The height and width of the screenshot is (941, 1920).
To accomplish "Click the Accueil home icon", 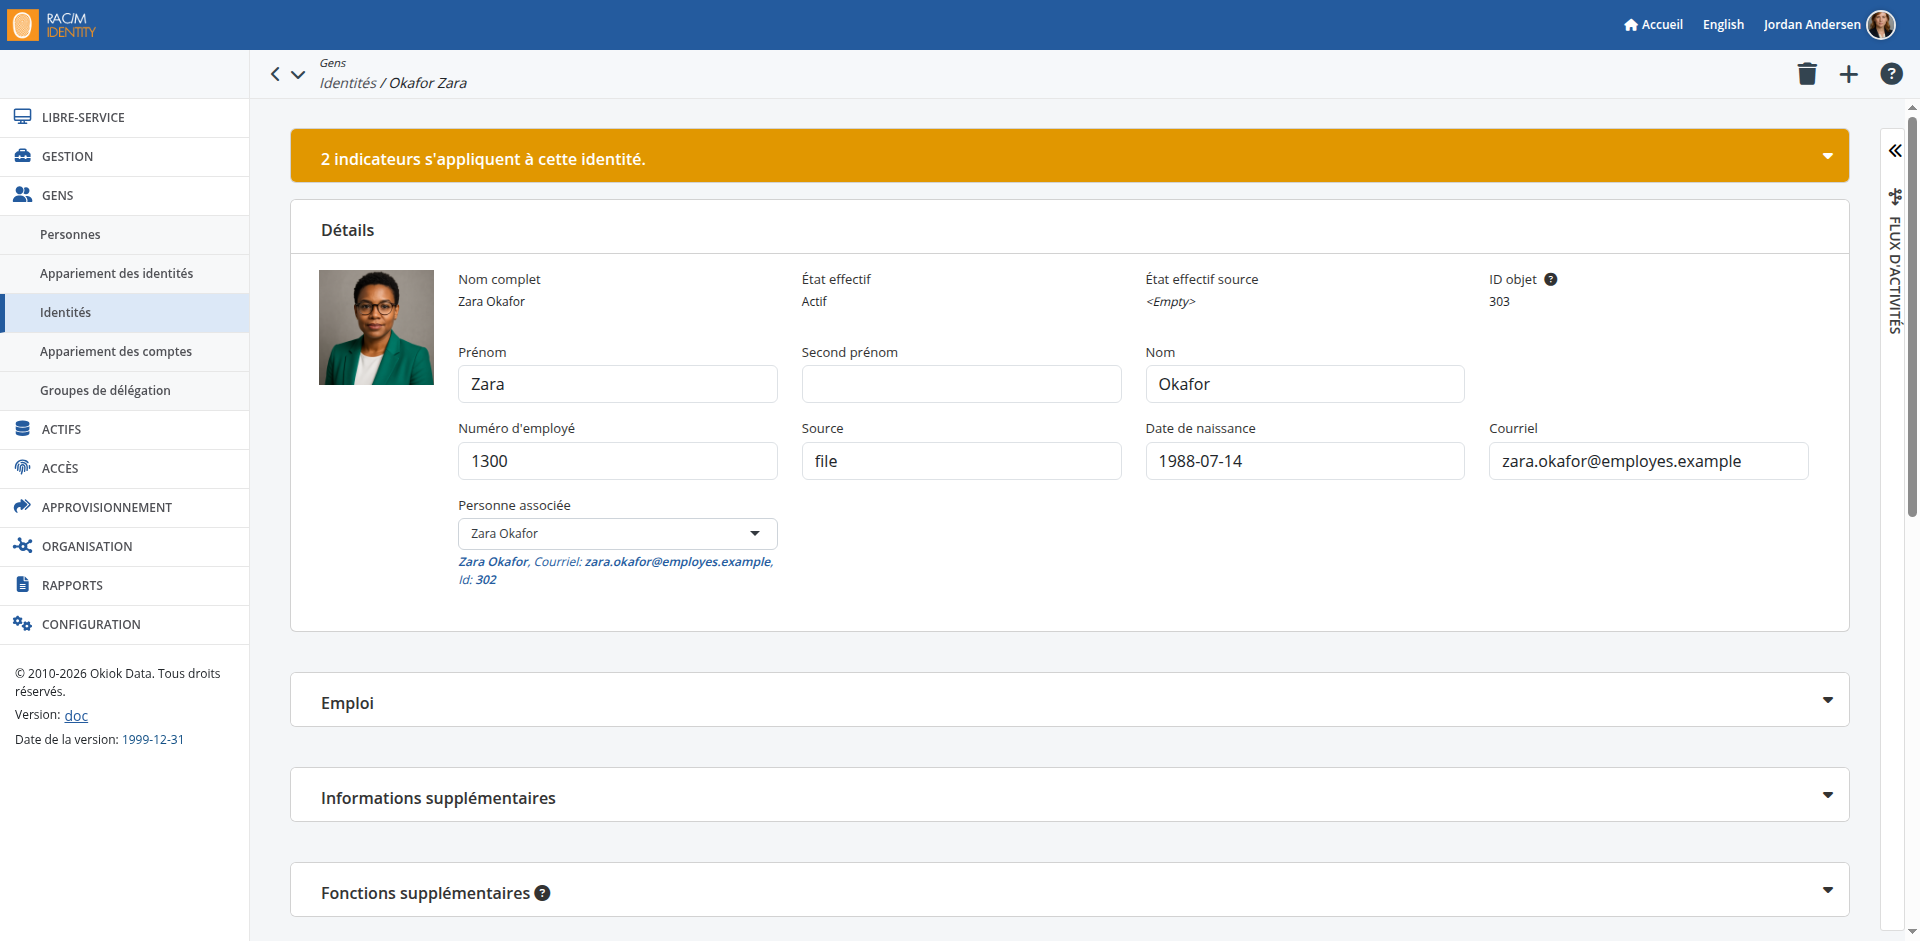I will 1631,25.
